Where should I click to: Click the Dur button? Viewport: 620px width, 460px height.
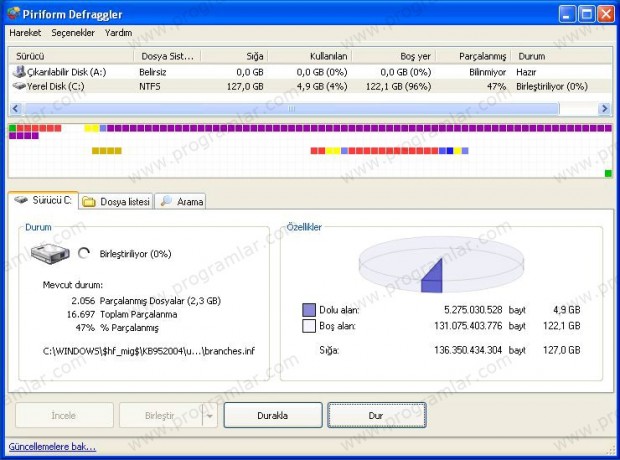click(376, 415)
